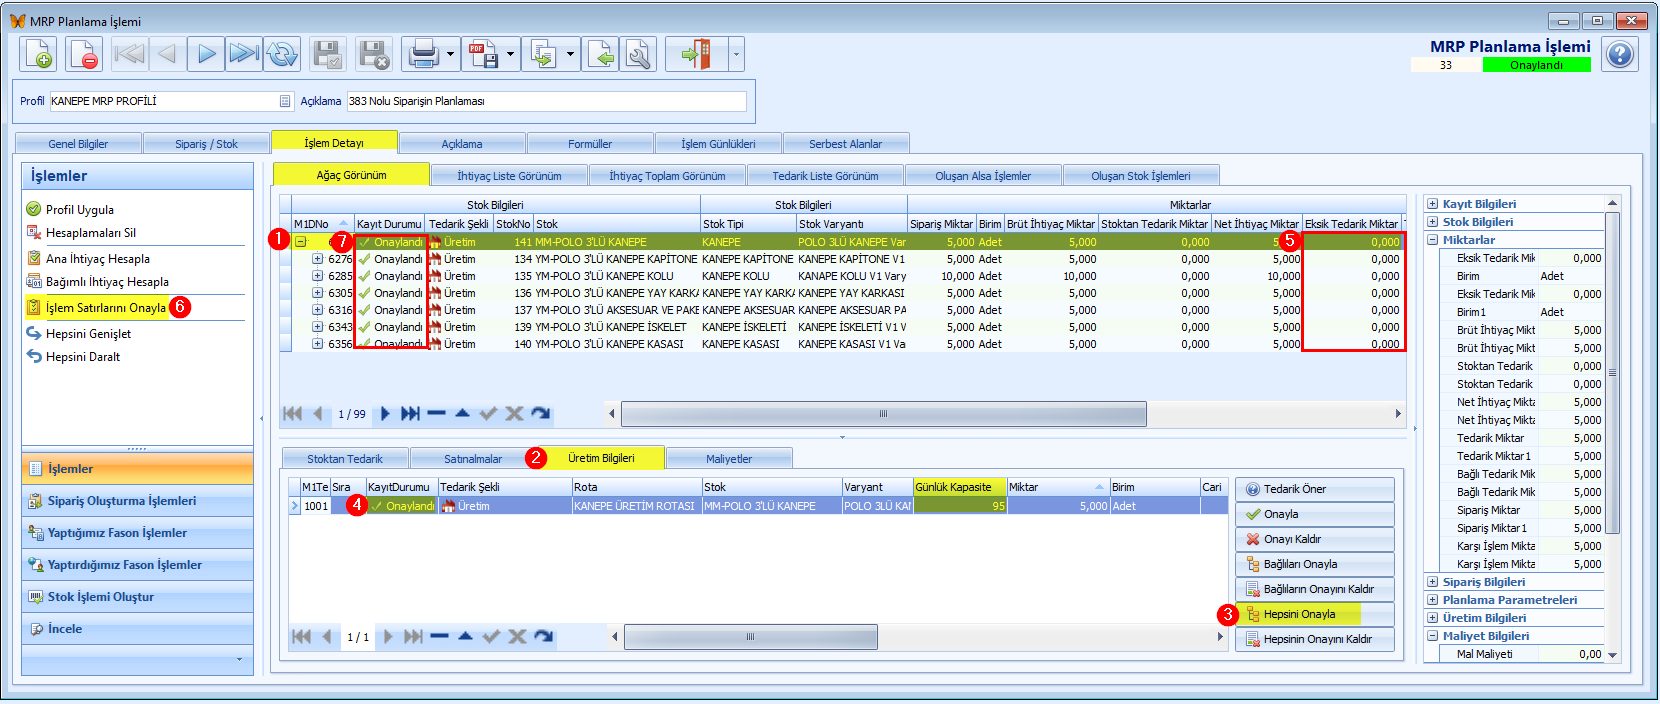
Task: Jump to last record in main toolbar
Action: pos(243,54)
